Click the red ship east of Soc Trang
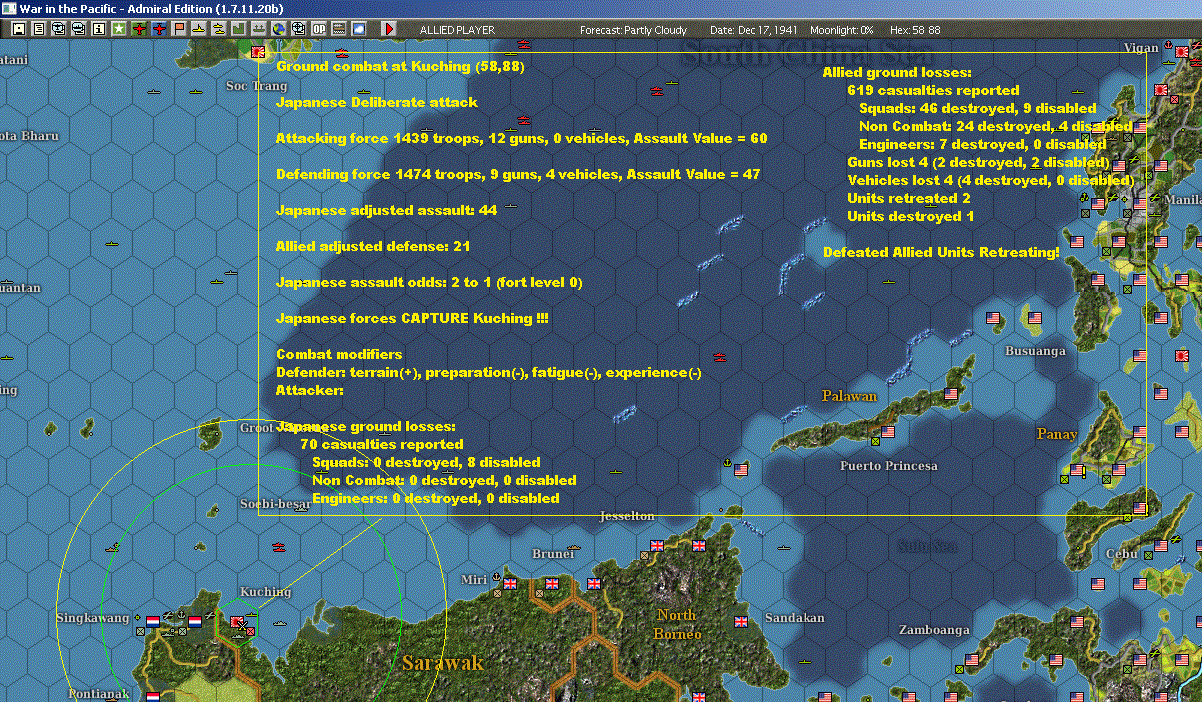Image resolution: width=1202 pixels, height=702 pixels. click(x=341, y=52)
